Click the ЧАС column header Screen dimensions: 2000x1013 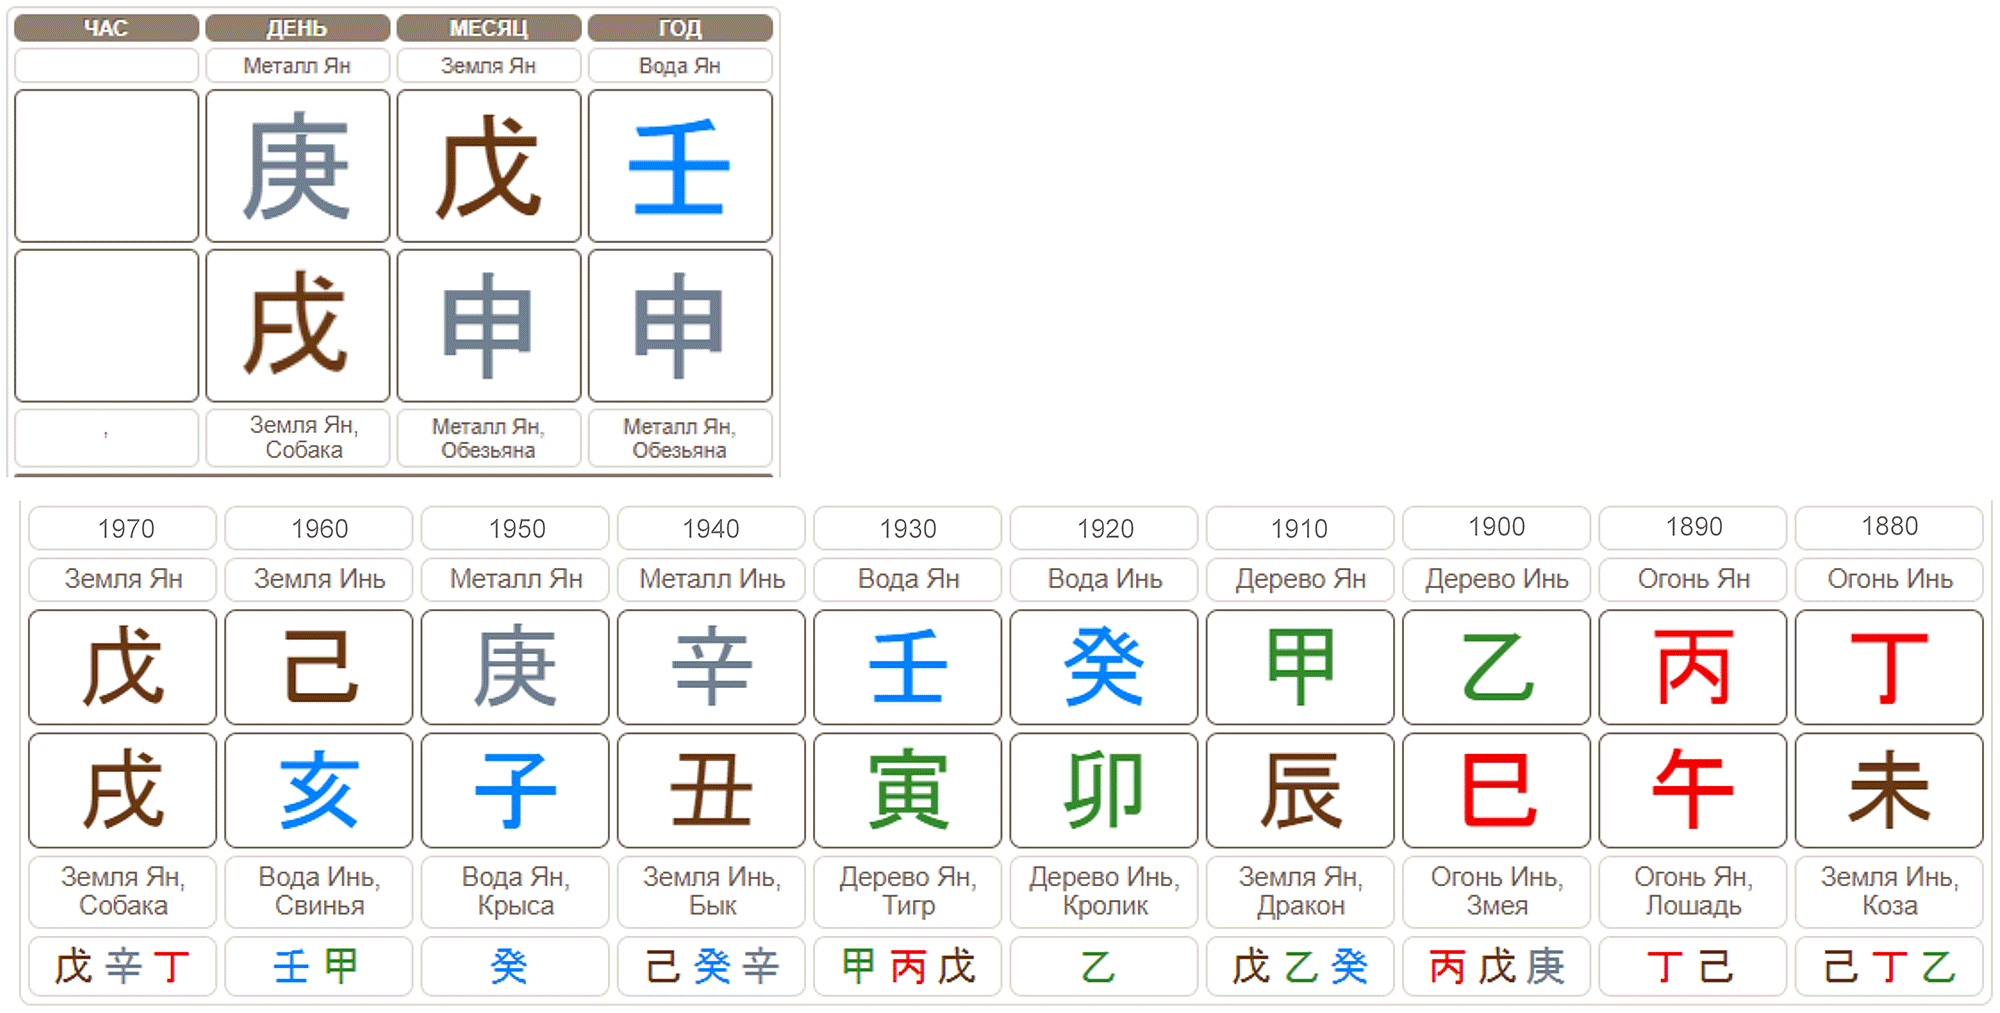click(x=106, y=28)
